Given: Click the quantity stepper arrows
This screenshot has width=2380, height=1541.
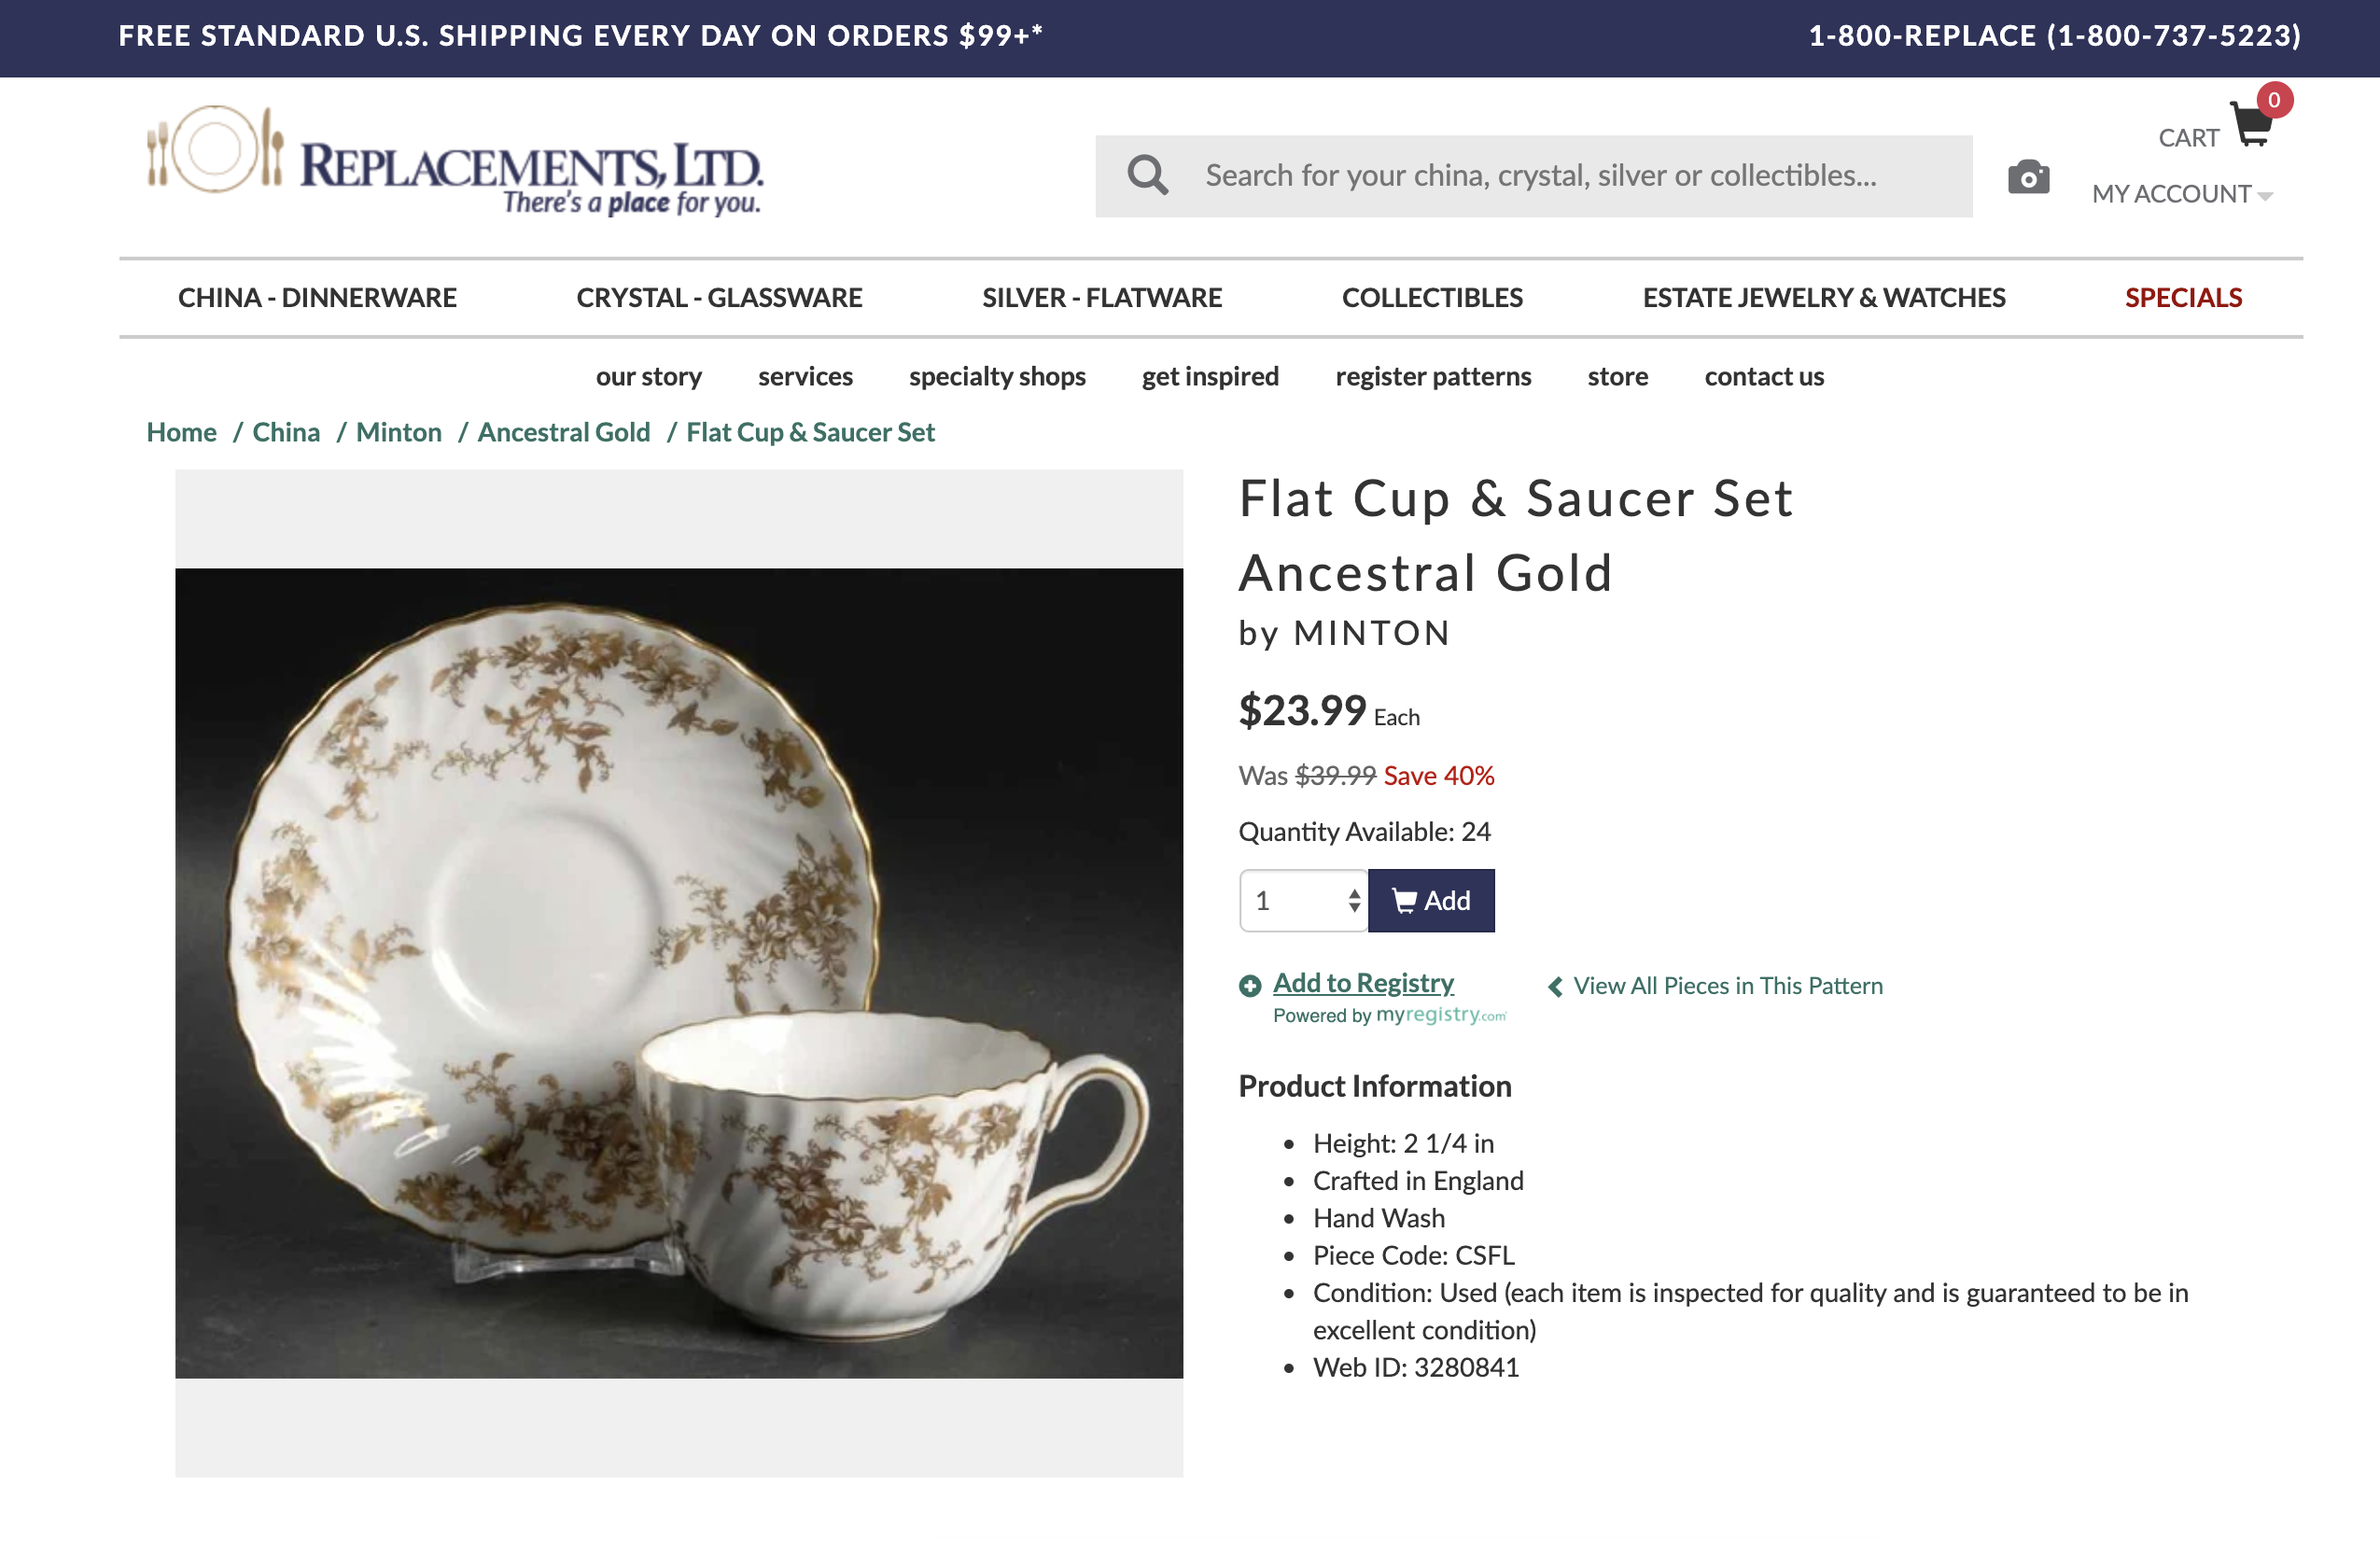Looking at the screenshot, I should coord(1353,901).
